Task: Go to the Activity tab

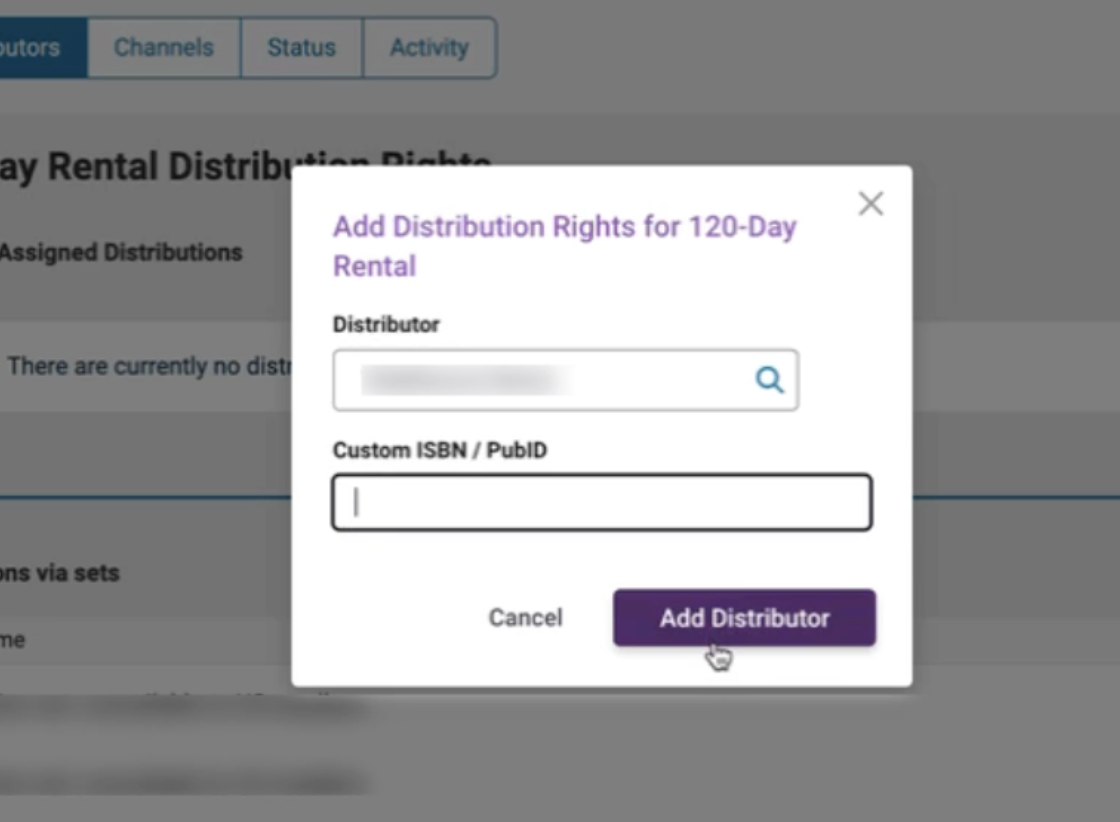Action: [x=429, y=47]
